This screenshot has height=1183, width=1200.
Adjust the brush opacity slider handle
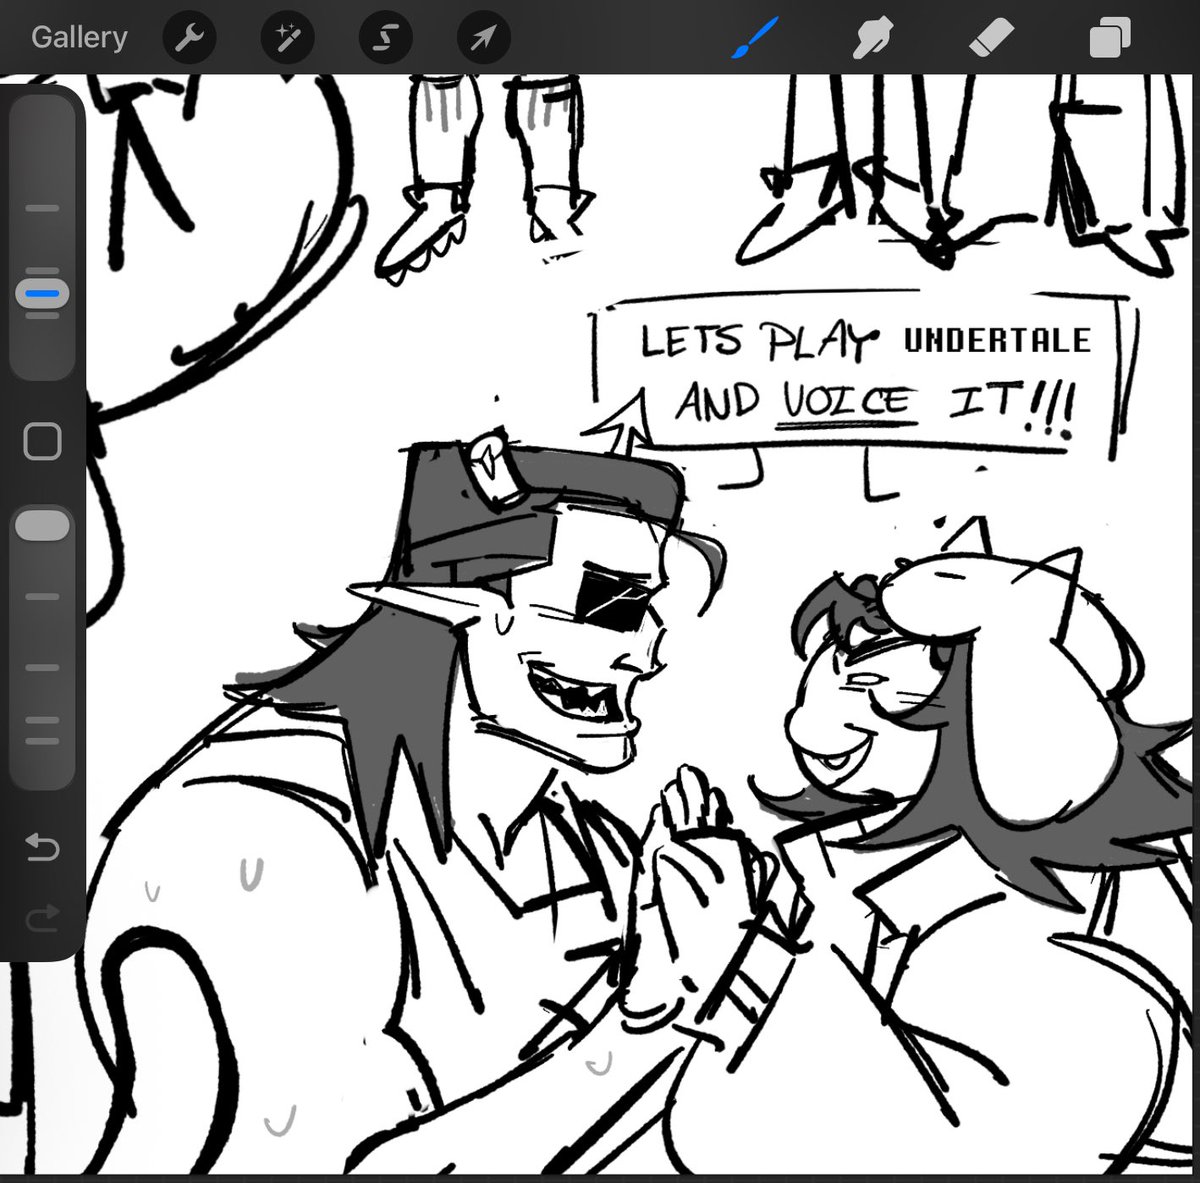42,526
